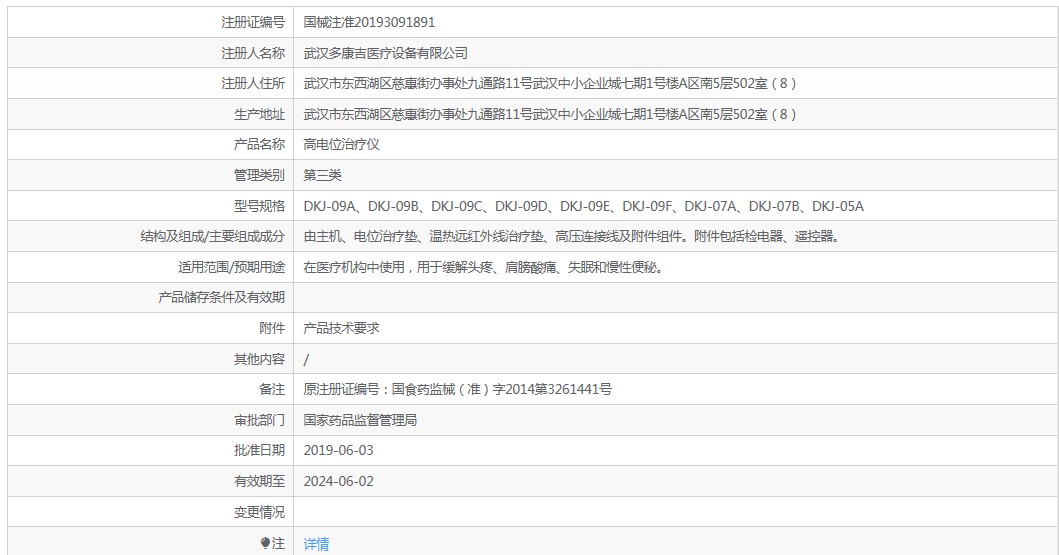Click the slash value in the 其他内容 row

pyautogui.click(x=306, y=360)
